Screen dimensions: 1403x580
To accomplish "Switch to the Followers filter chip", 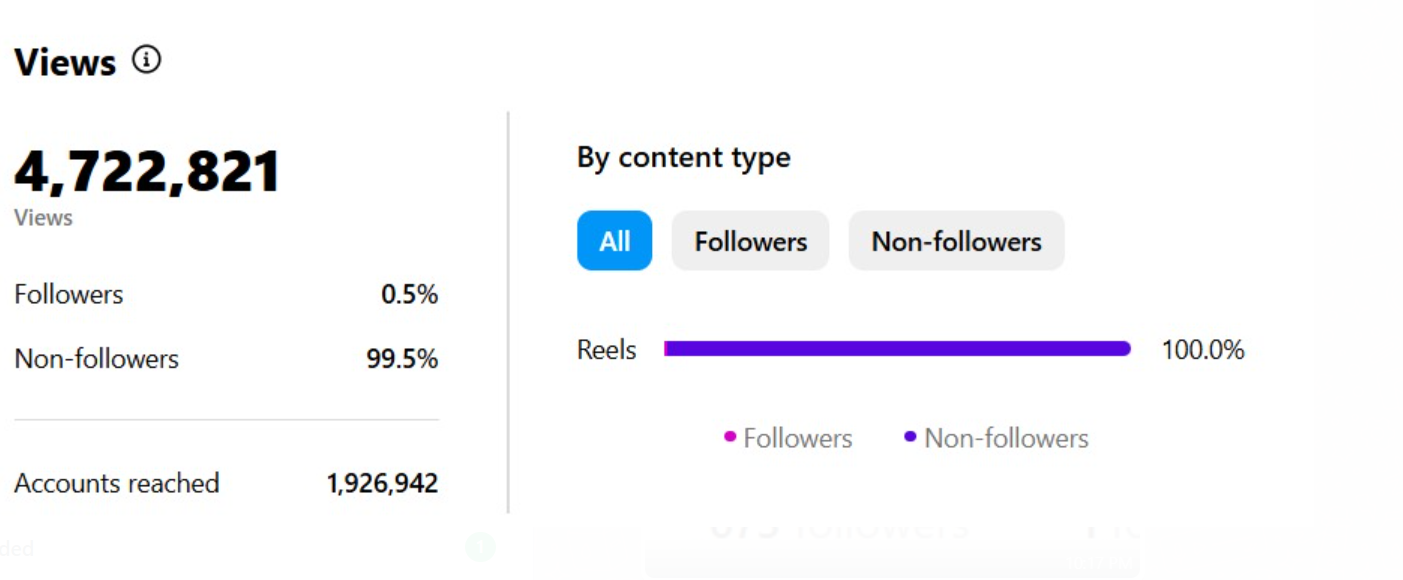I will pyautogui.click(x=750, y=241).
